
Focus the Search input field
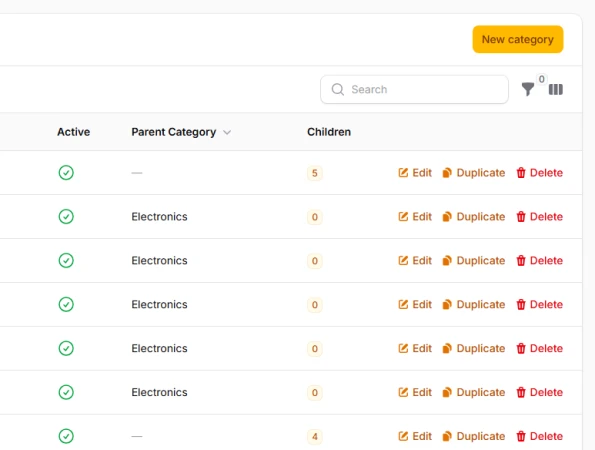pyautogui.click(x=414, y=90)
